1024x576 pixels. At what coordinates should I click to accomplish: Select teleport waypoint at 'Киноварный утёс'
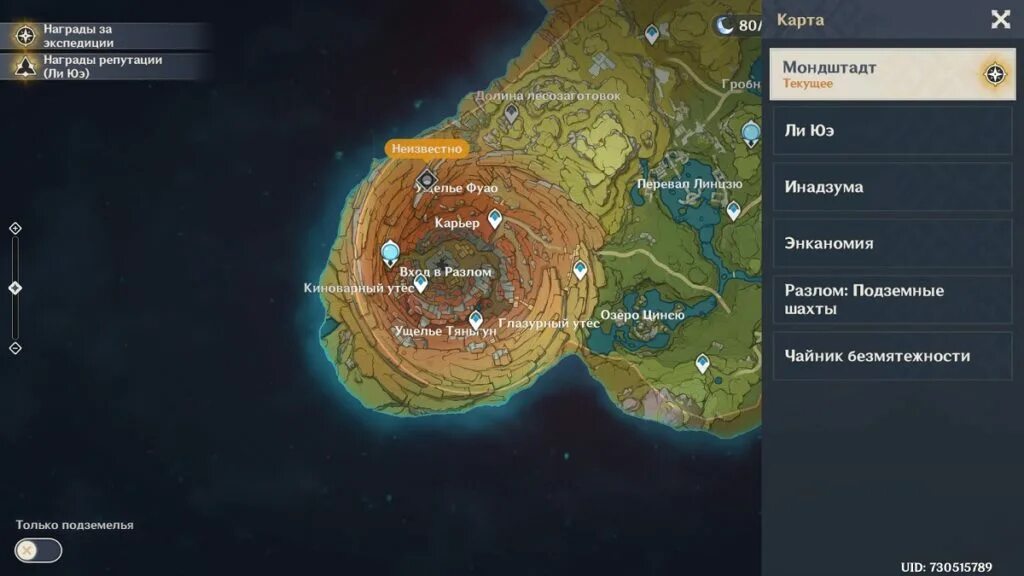[421, 283]
